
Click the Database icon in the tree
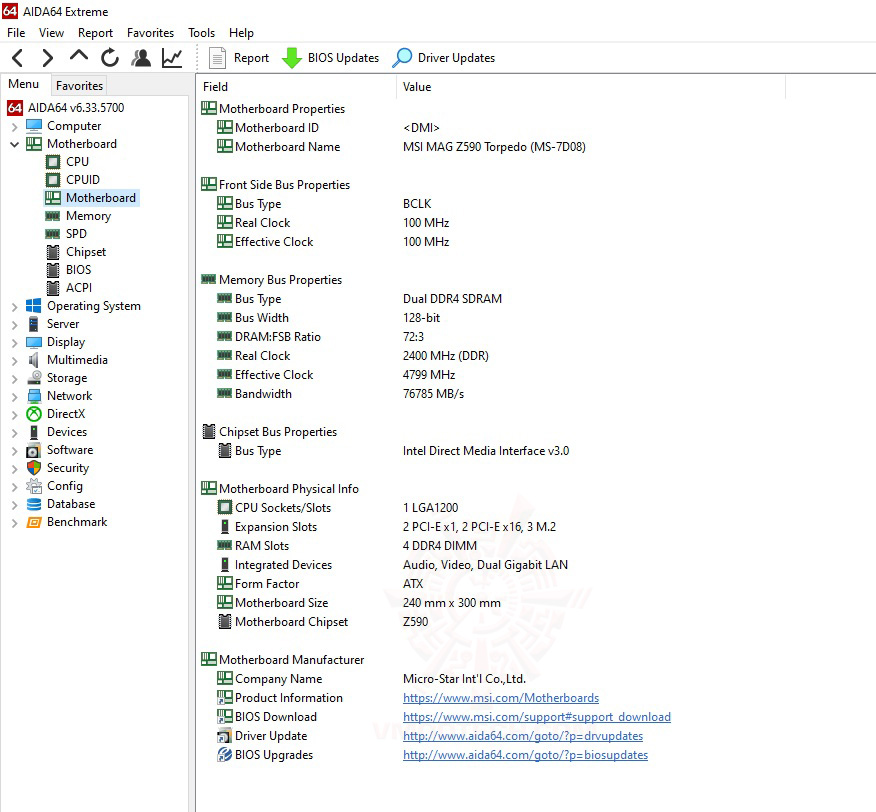pos(34,504)
